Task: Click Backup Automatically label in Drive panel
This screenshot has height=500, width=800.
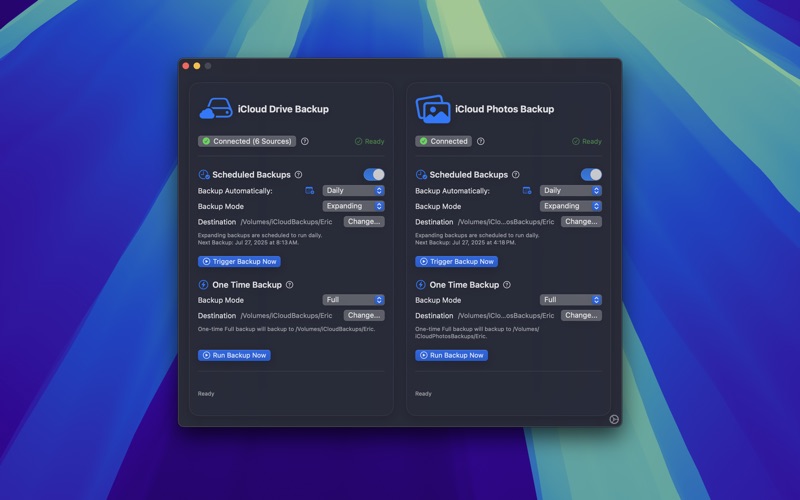Action: click(235, 191)
